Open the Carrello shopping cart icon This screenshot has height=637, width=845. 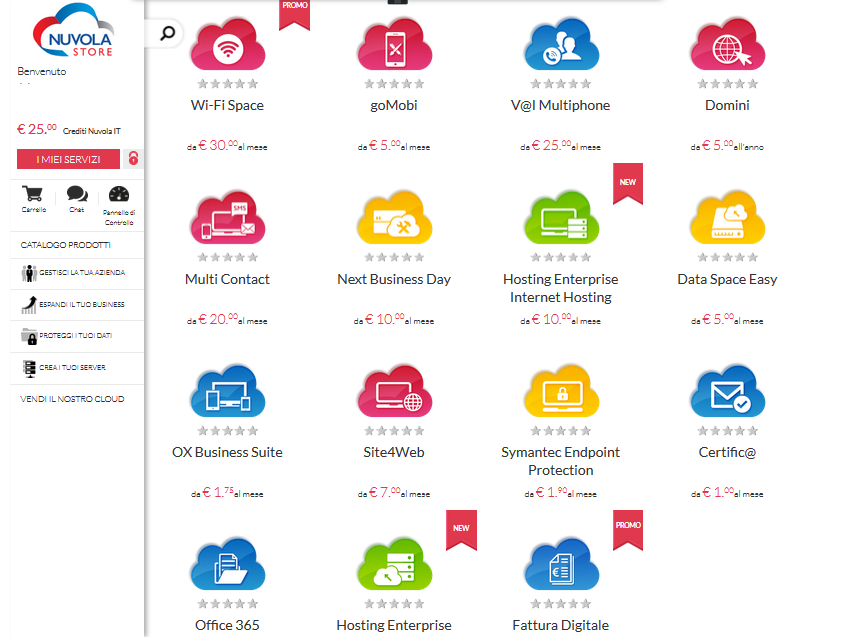point(33,196)
